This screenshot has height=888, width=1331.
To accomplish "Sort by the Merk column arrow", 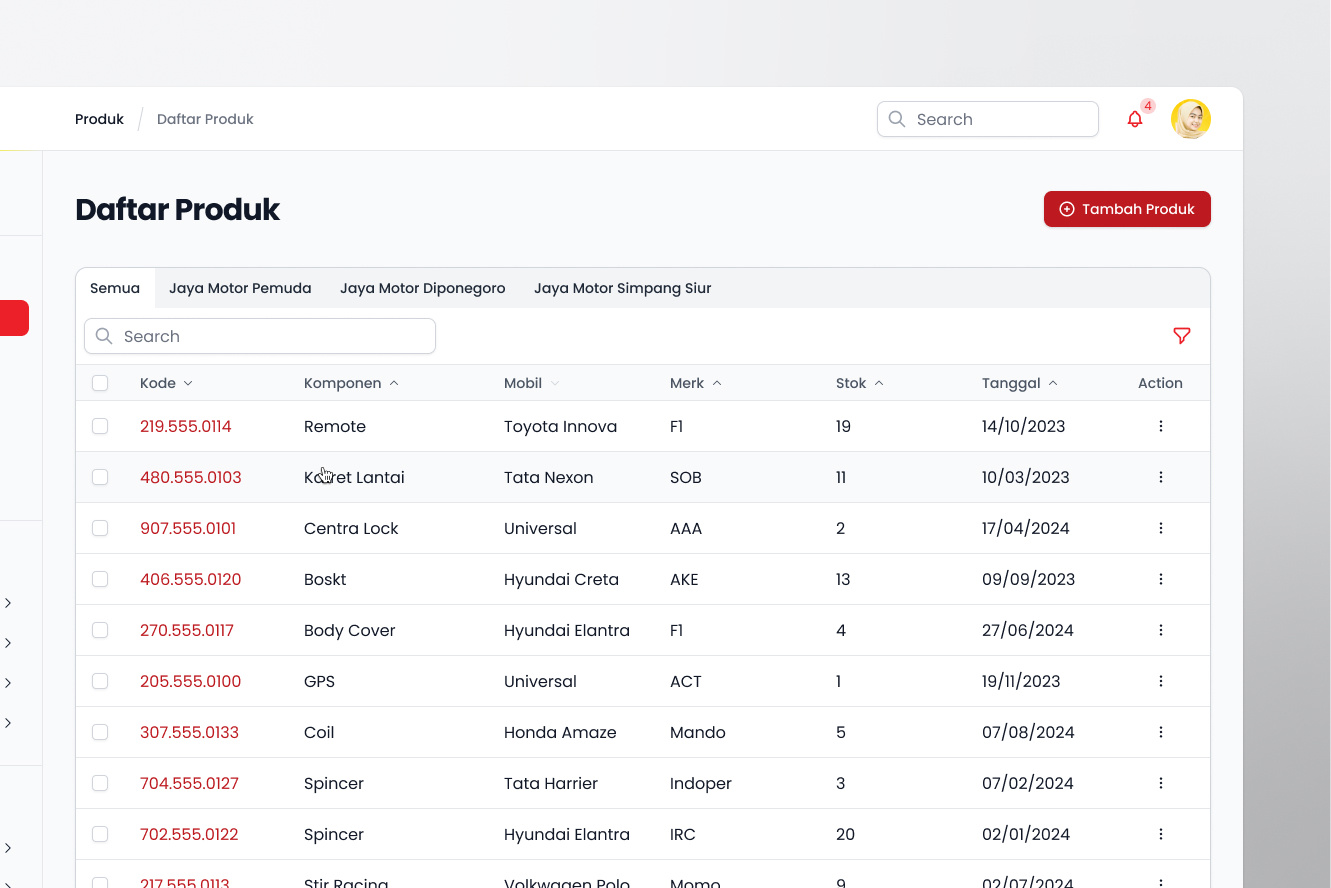I will (x=717, y=383).
